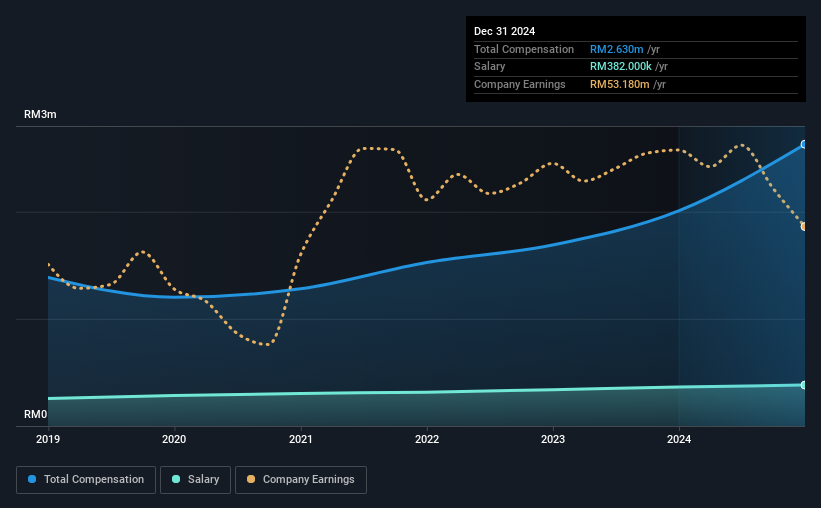The width and height of the screenshot is (821, 508).
Task: Click the tooltip Company Earnings row label
Action: [519, 84]
